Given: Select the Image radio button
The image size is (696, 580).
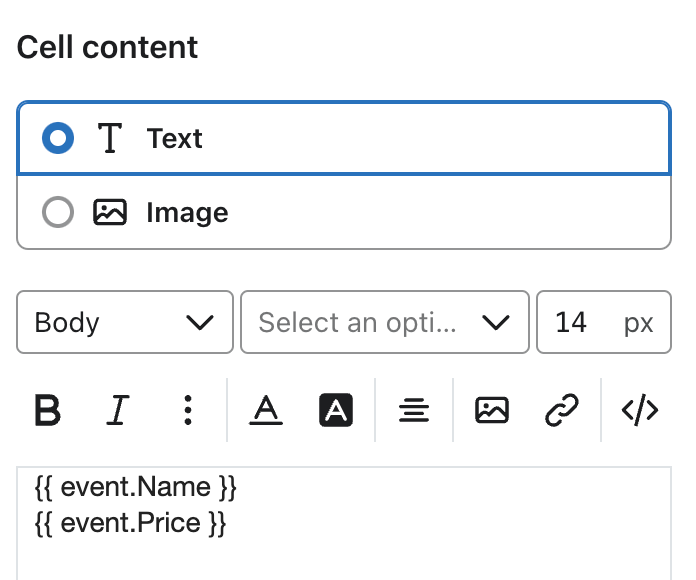Looking at the screenshot, I should coord(58,213).
